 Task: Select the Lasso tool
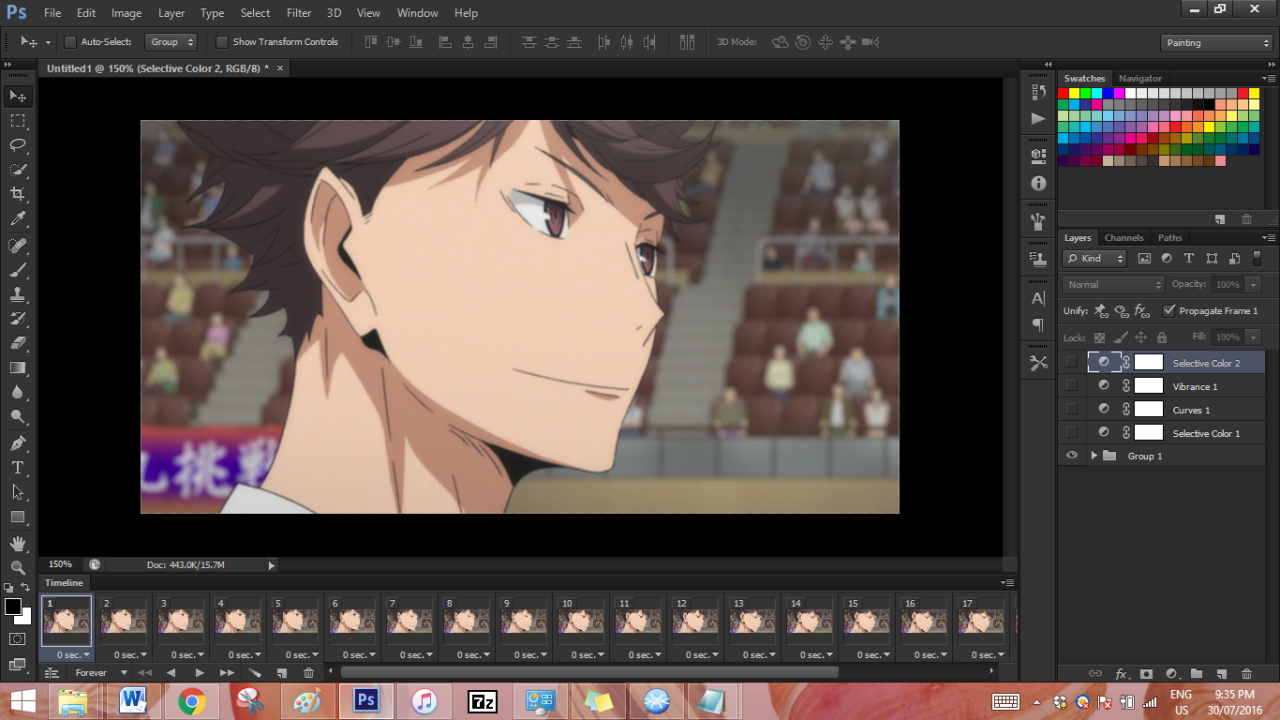pyautogui.click(x=18, y=145)
